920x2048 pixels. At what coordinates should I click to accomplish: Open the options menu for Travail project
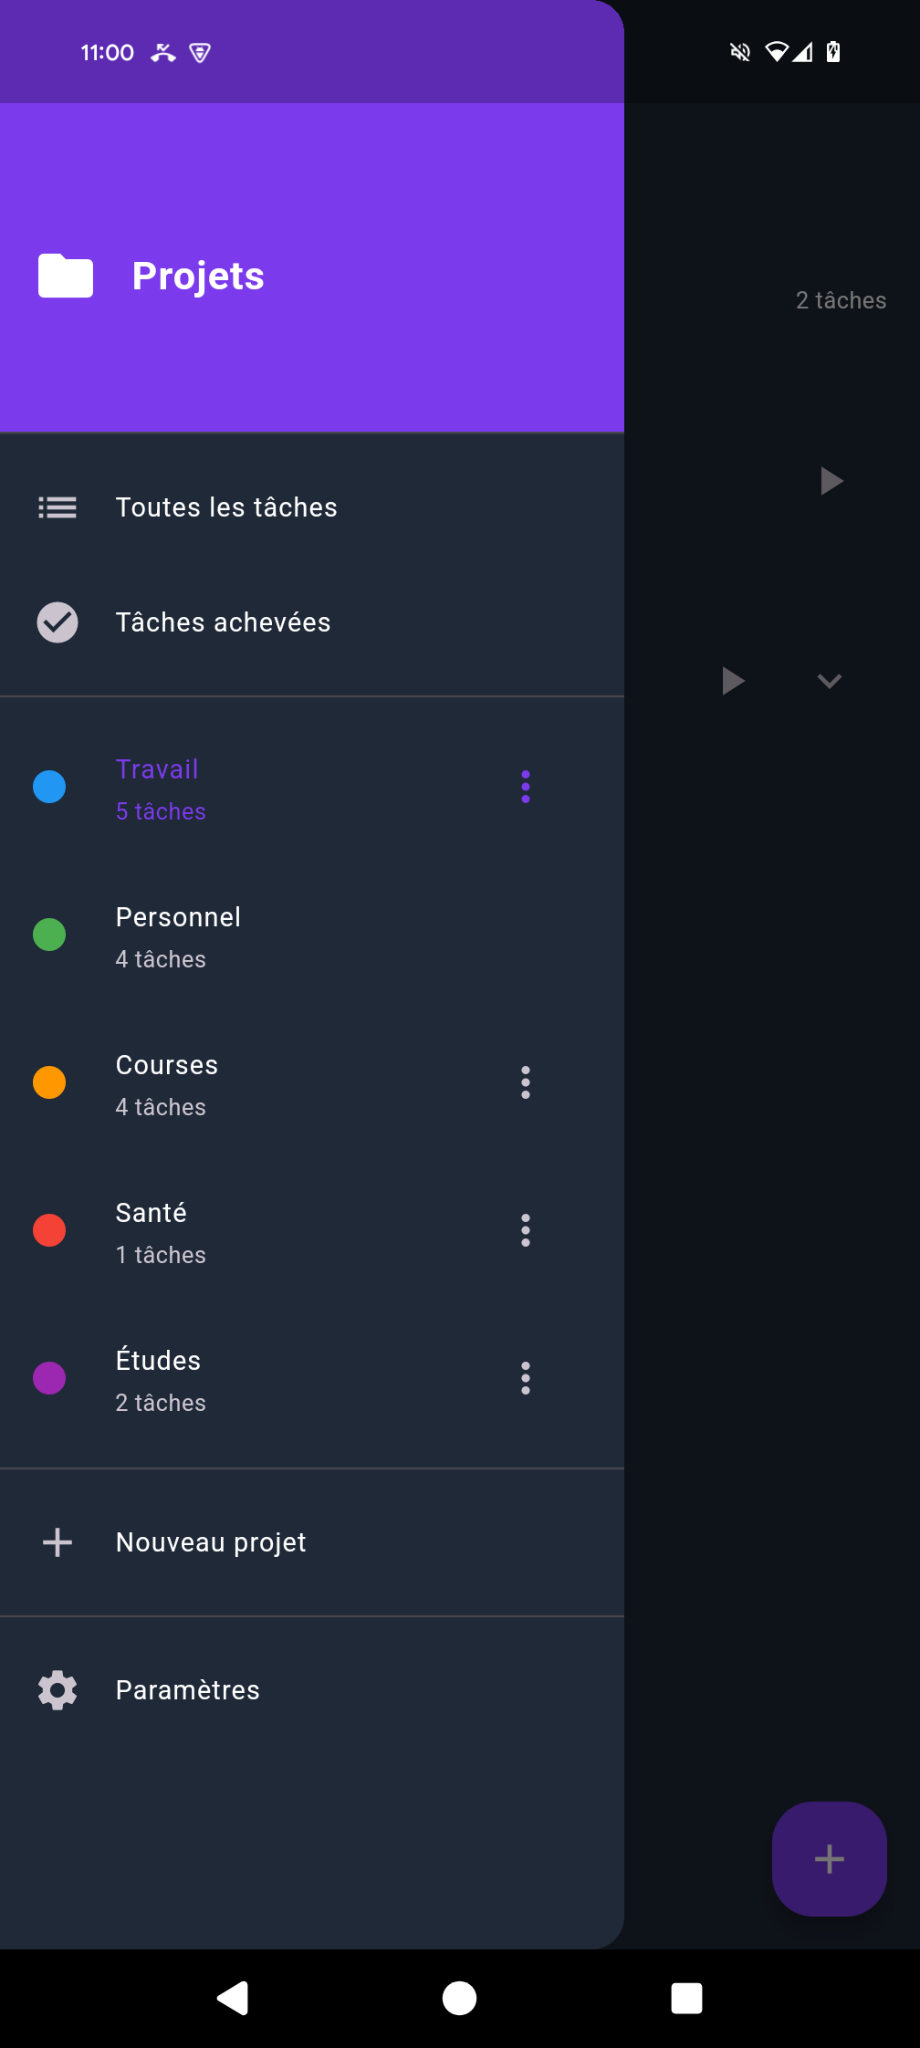tap(525, 786)
